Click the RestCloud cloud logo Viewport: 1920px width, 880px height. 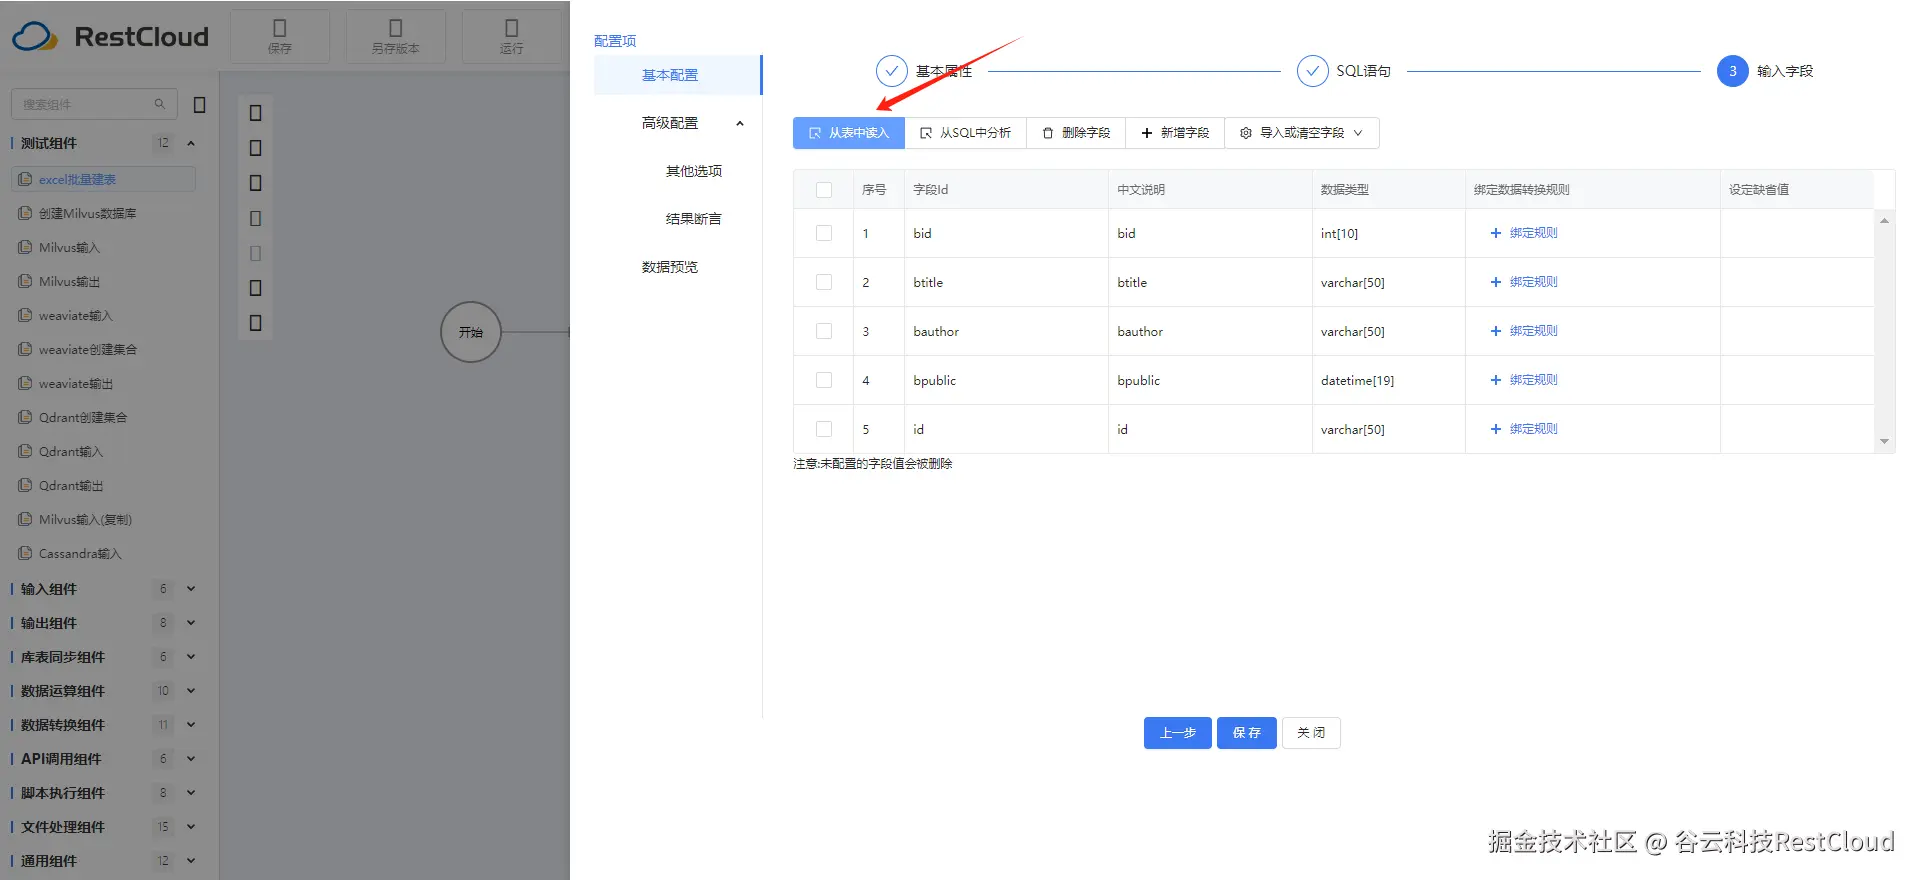pyautogui.click(x=35, y=37)
